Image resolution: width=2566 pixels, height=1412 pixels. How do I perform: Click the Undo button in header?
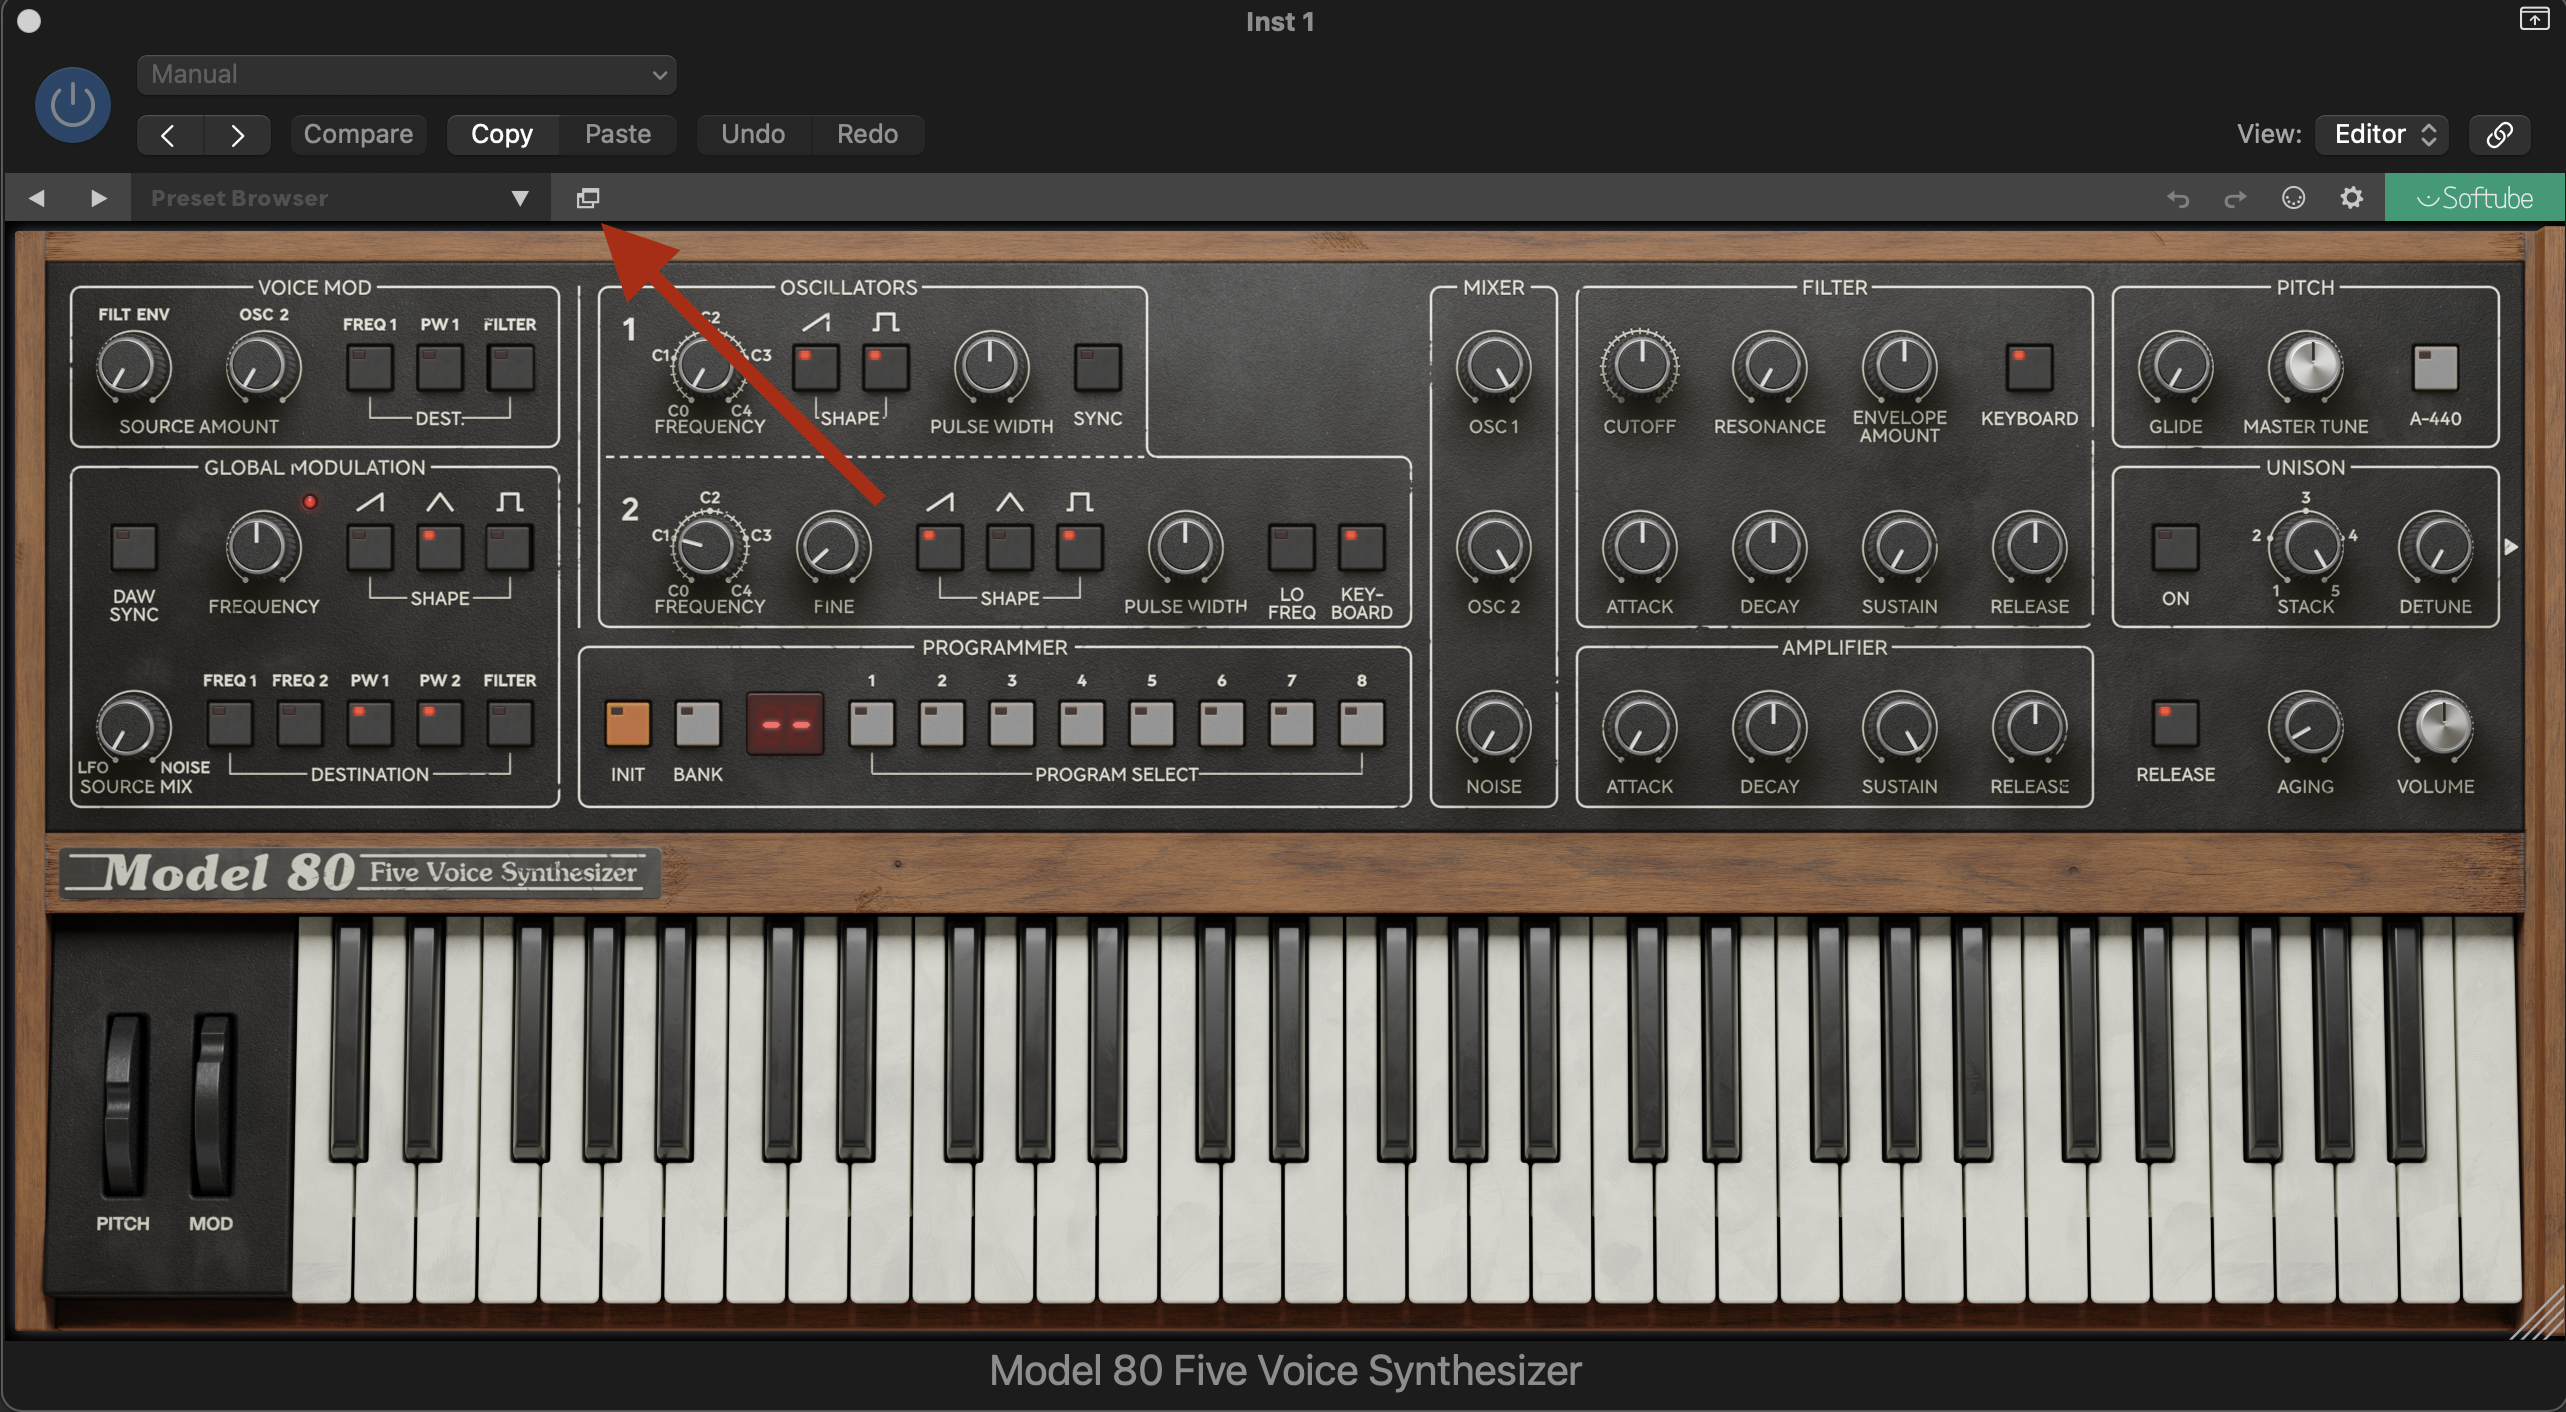[x=753, y=134]
